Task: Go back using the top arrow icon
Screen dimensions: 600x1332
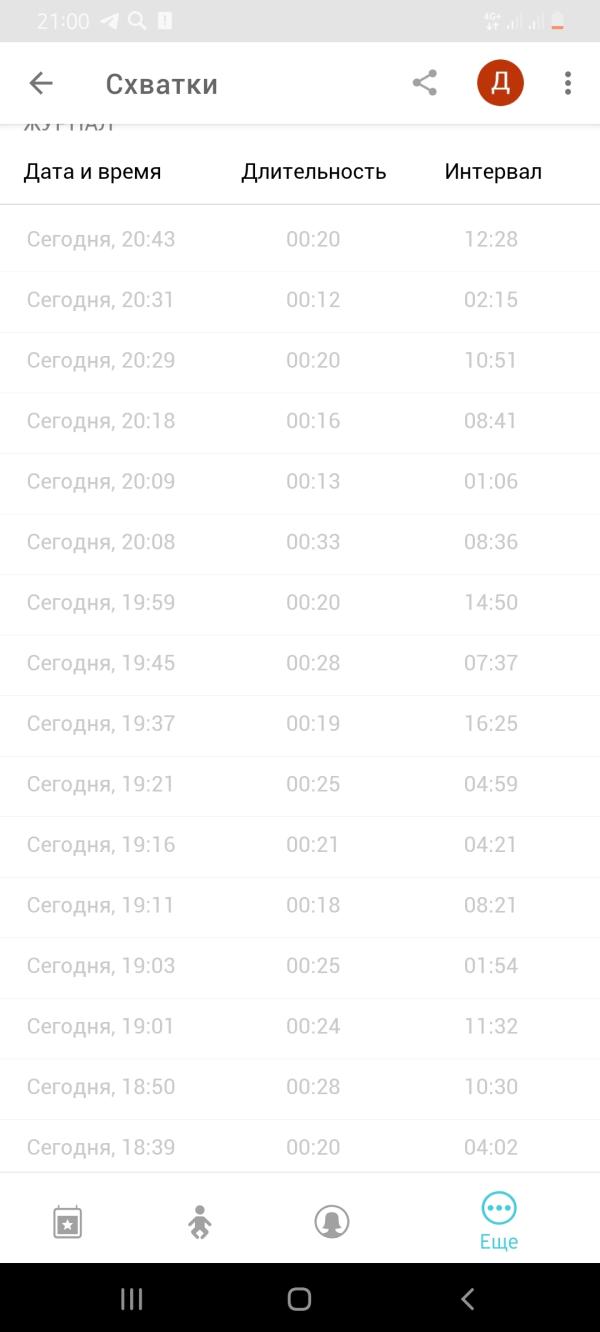Action: 41,83
